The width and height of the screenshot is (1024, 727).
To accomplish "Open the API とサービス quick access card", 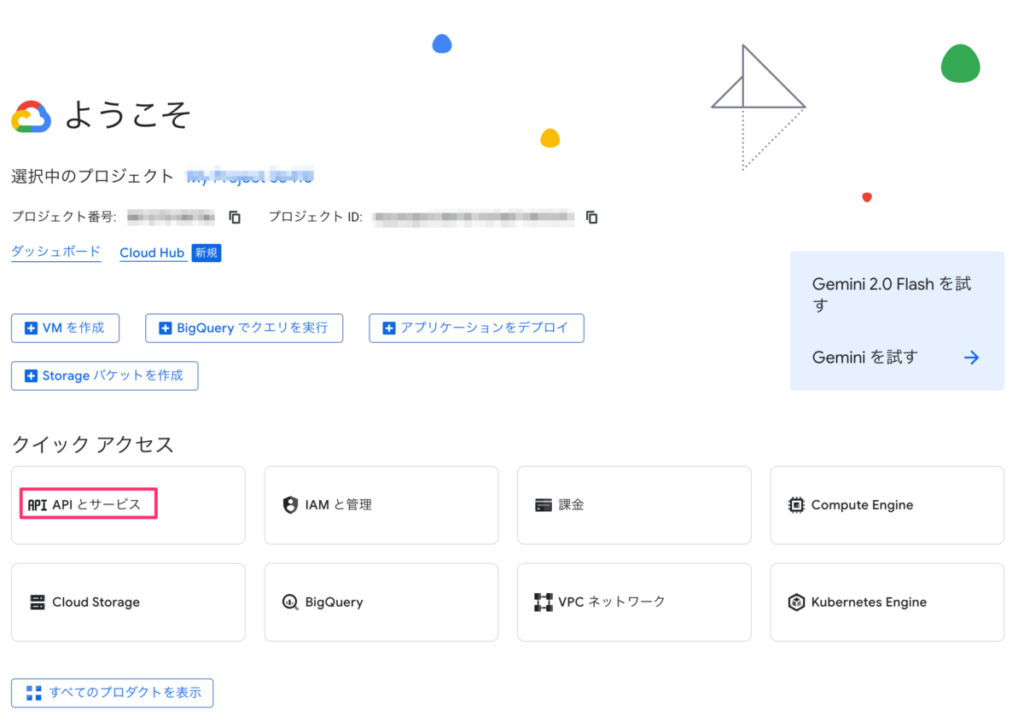I will click(x=128, y=505).
